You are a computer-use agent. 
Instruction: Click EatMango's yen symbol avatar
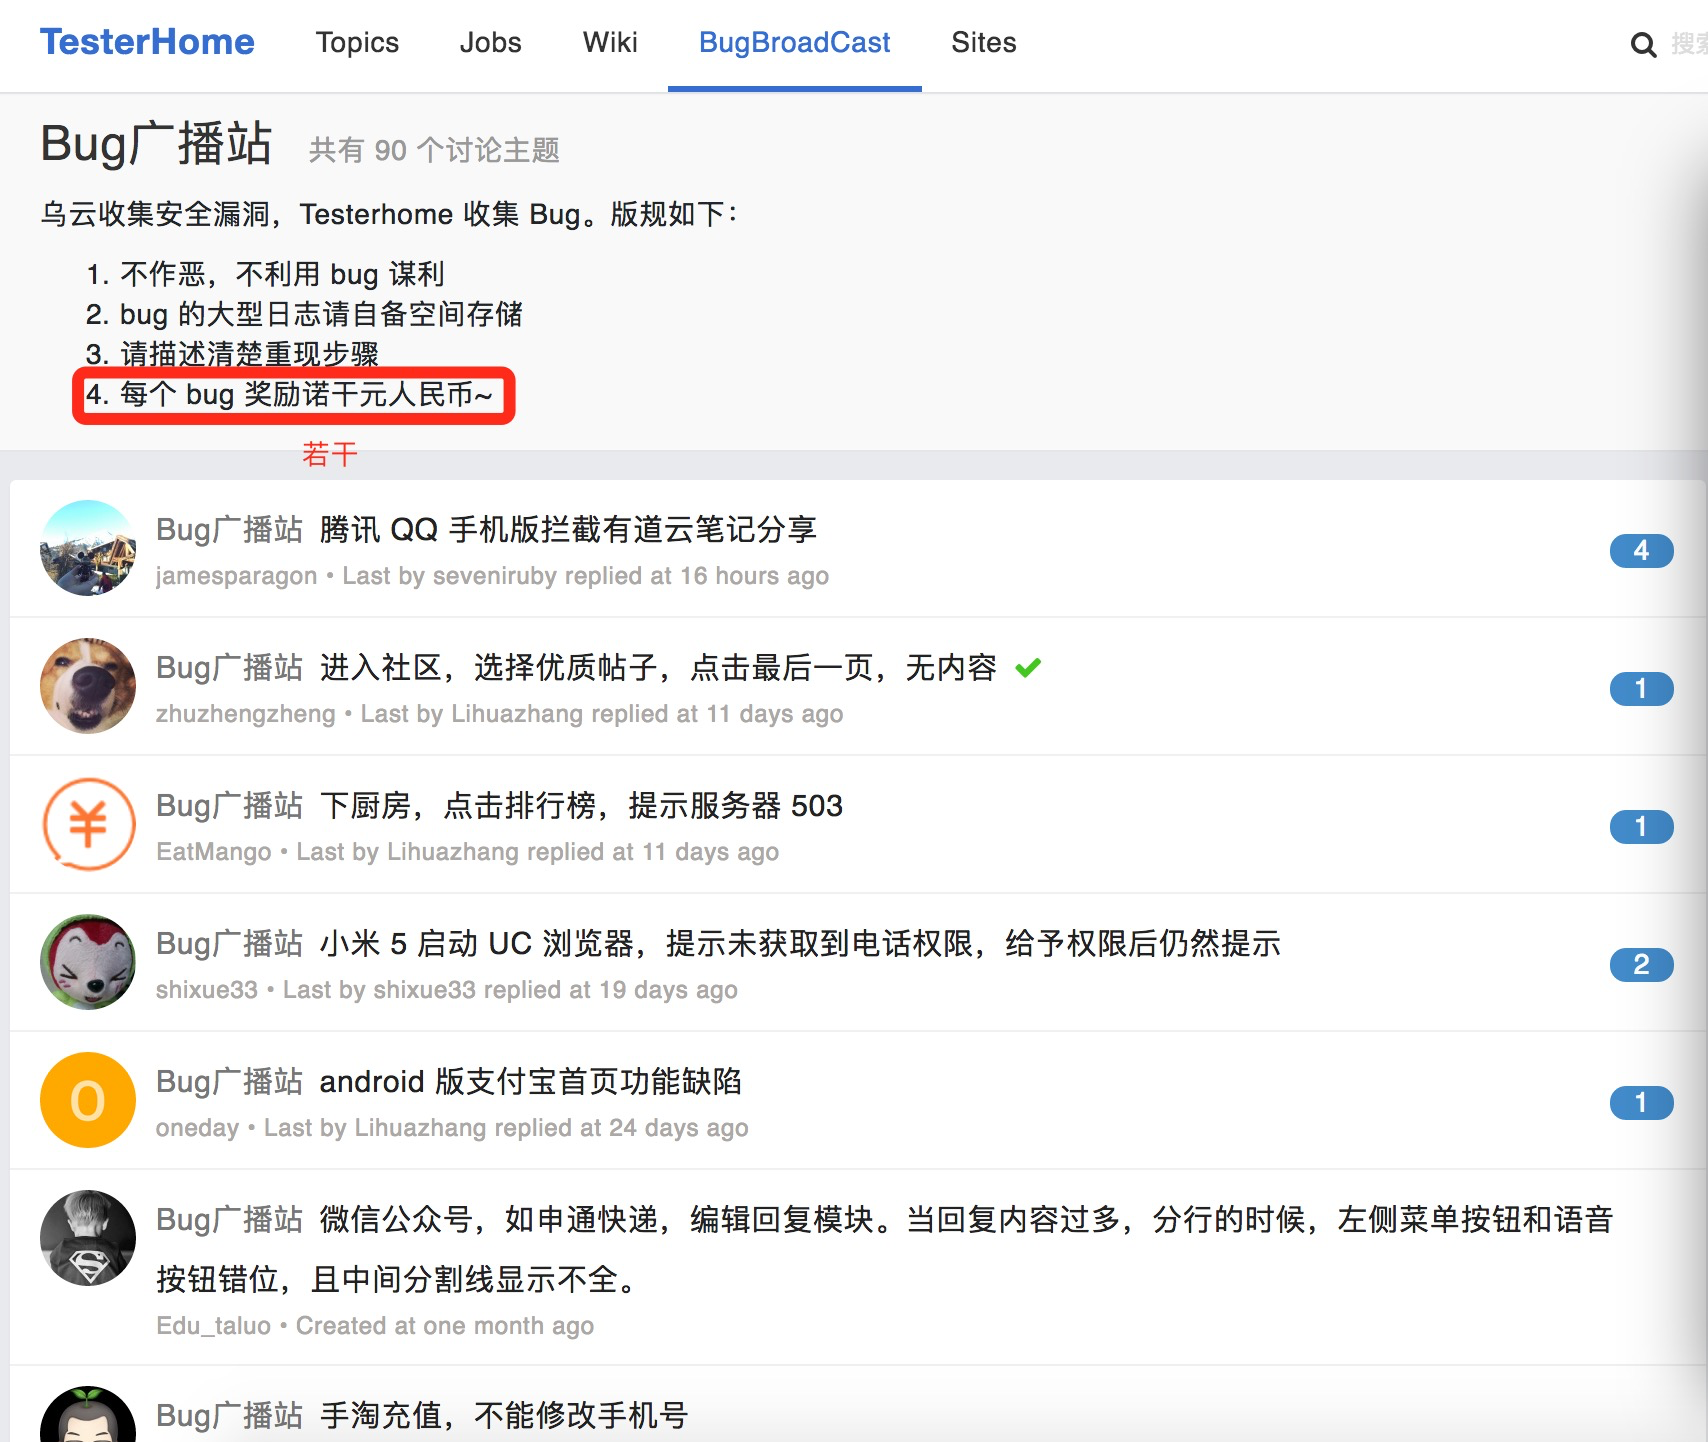pyautogui.click(x=88, y=824)
